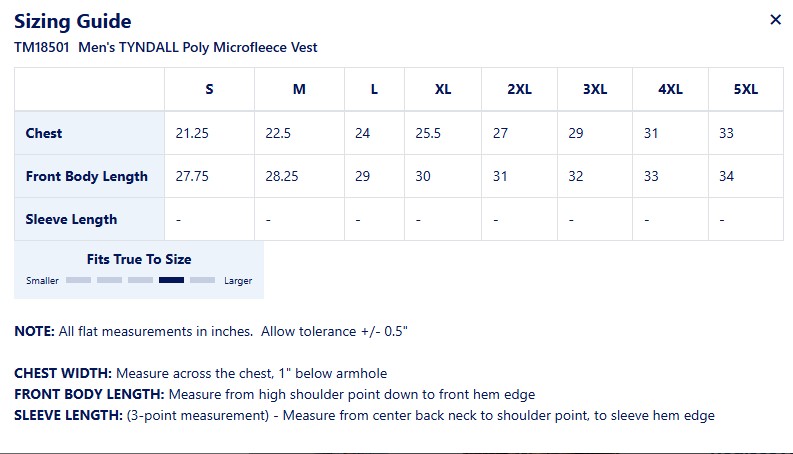This screenshot has height=454, width=793.
Task: Click the Chest row label
Action: [x=44, y=133]
